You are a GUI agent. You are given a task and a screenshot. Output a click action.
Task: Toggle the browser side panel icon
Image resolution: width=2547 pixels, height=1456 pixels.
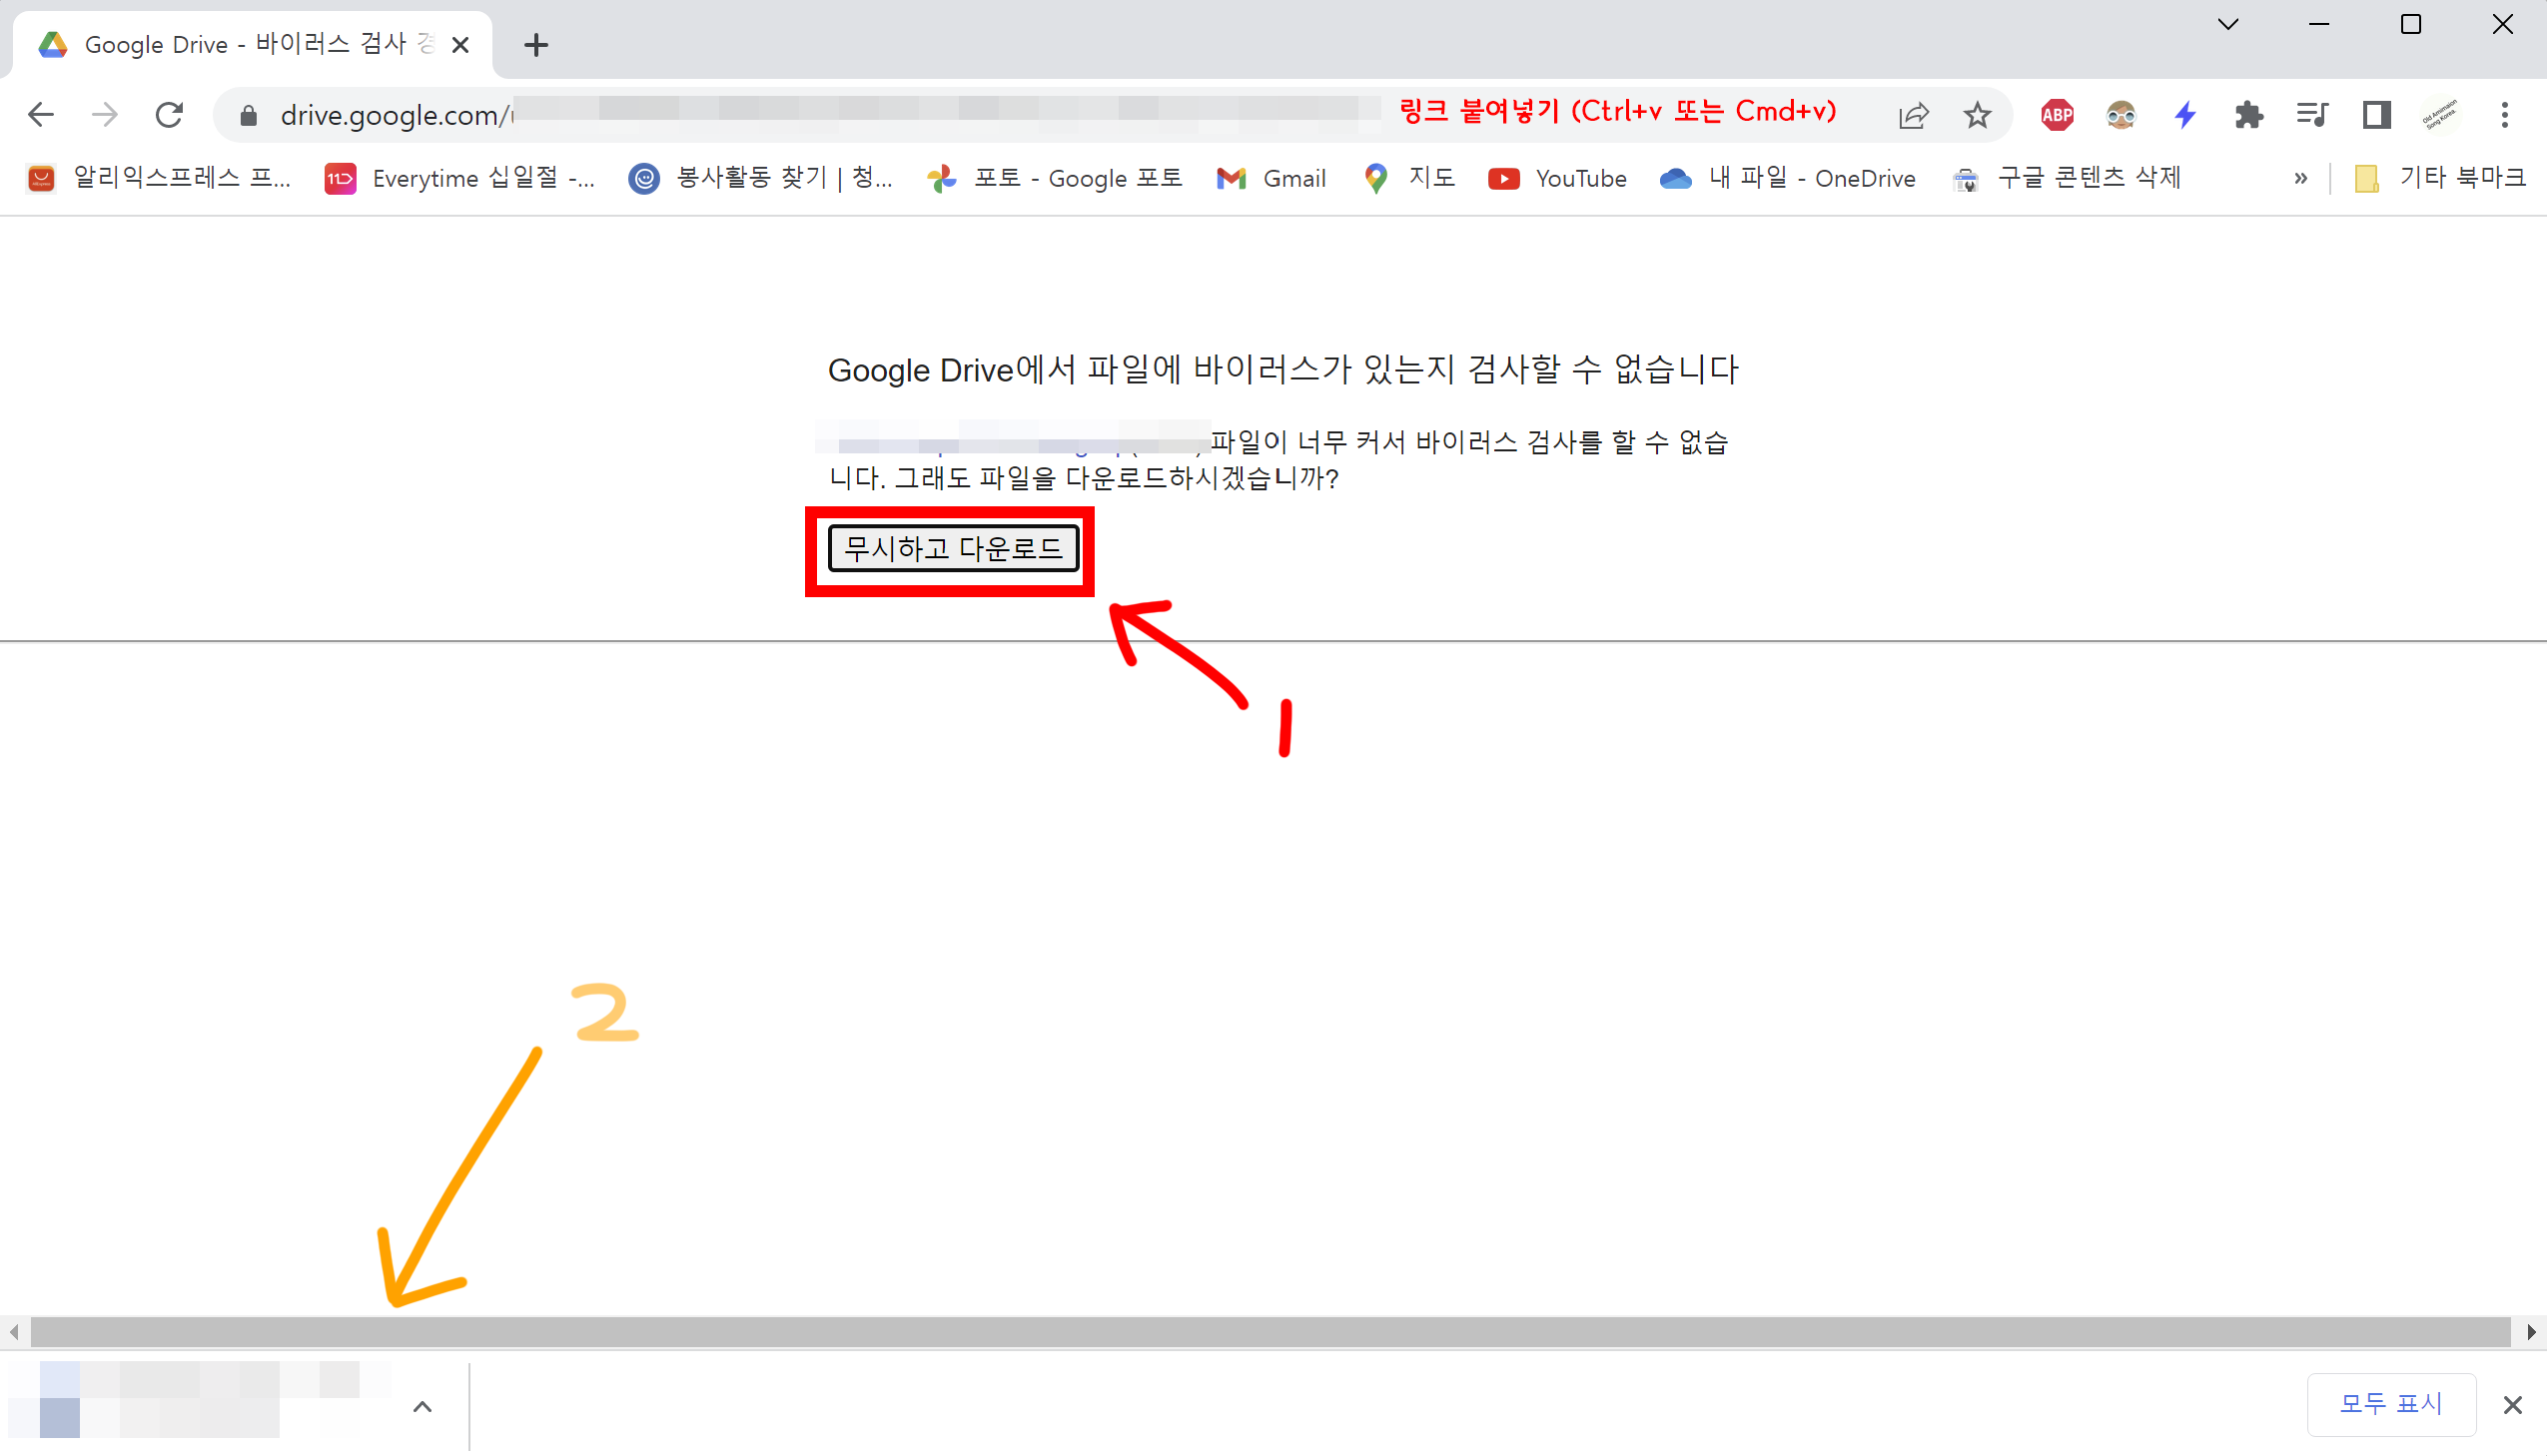click(x=2376, y=115)
